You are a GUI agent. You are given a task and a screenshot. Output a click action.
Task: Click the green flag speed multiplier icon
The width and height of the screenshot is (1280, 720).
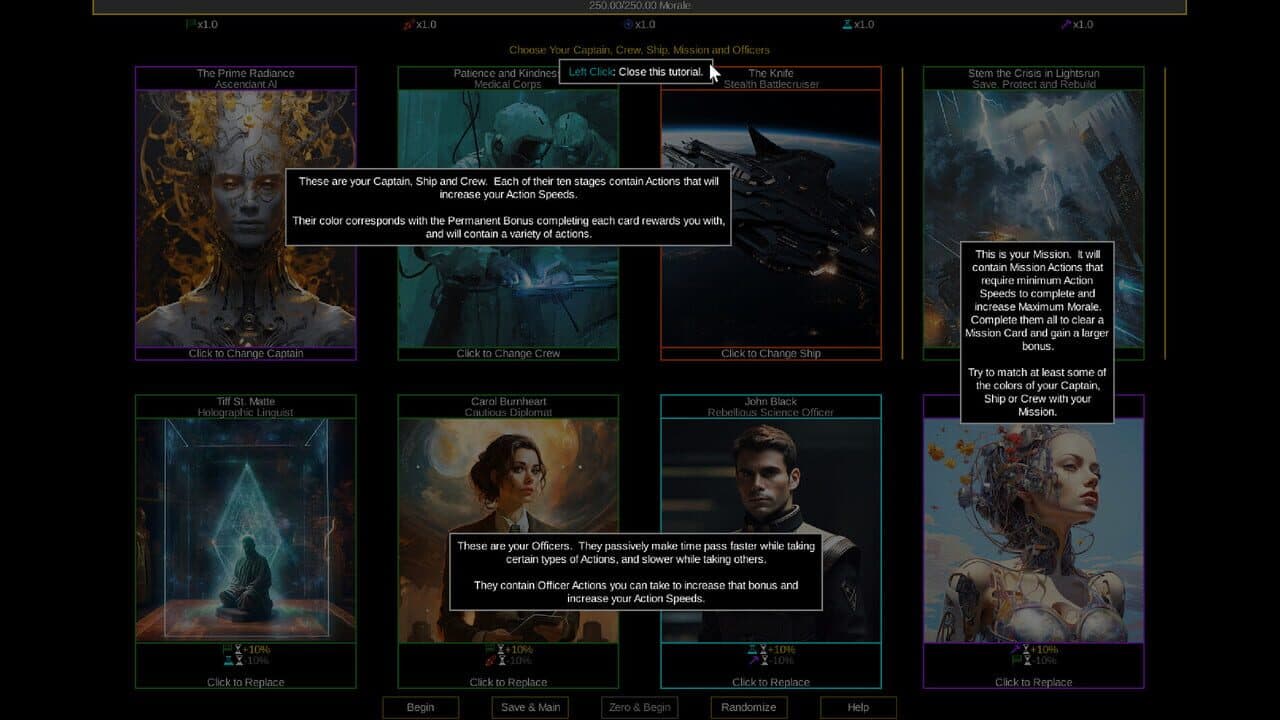point(192,24)
